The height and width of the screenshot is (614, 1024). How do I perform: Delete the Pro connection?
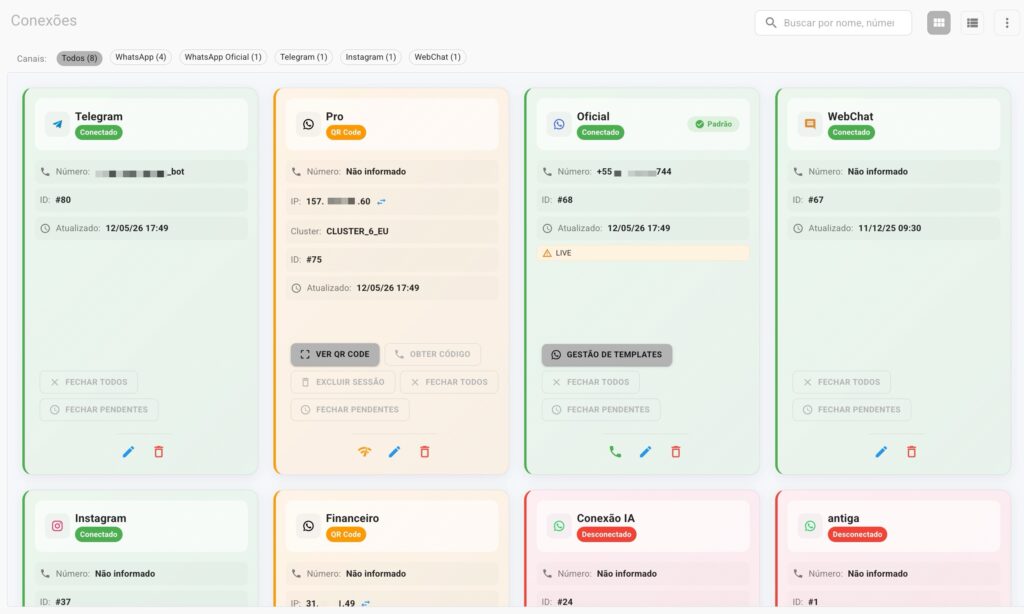point(424,451)
